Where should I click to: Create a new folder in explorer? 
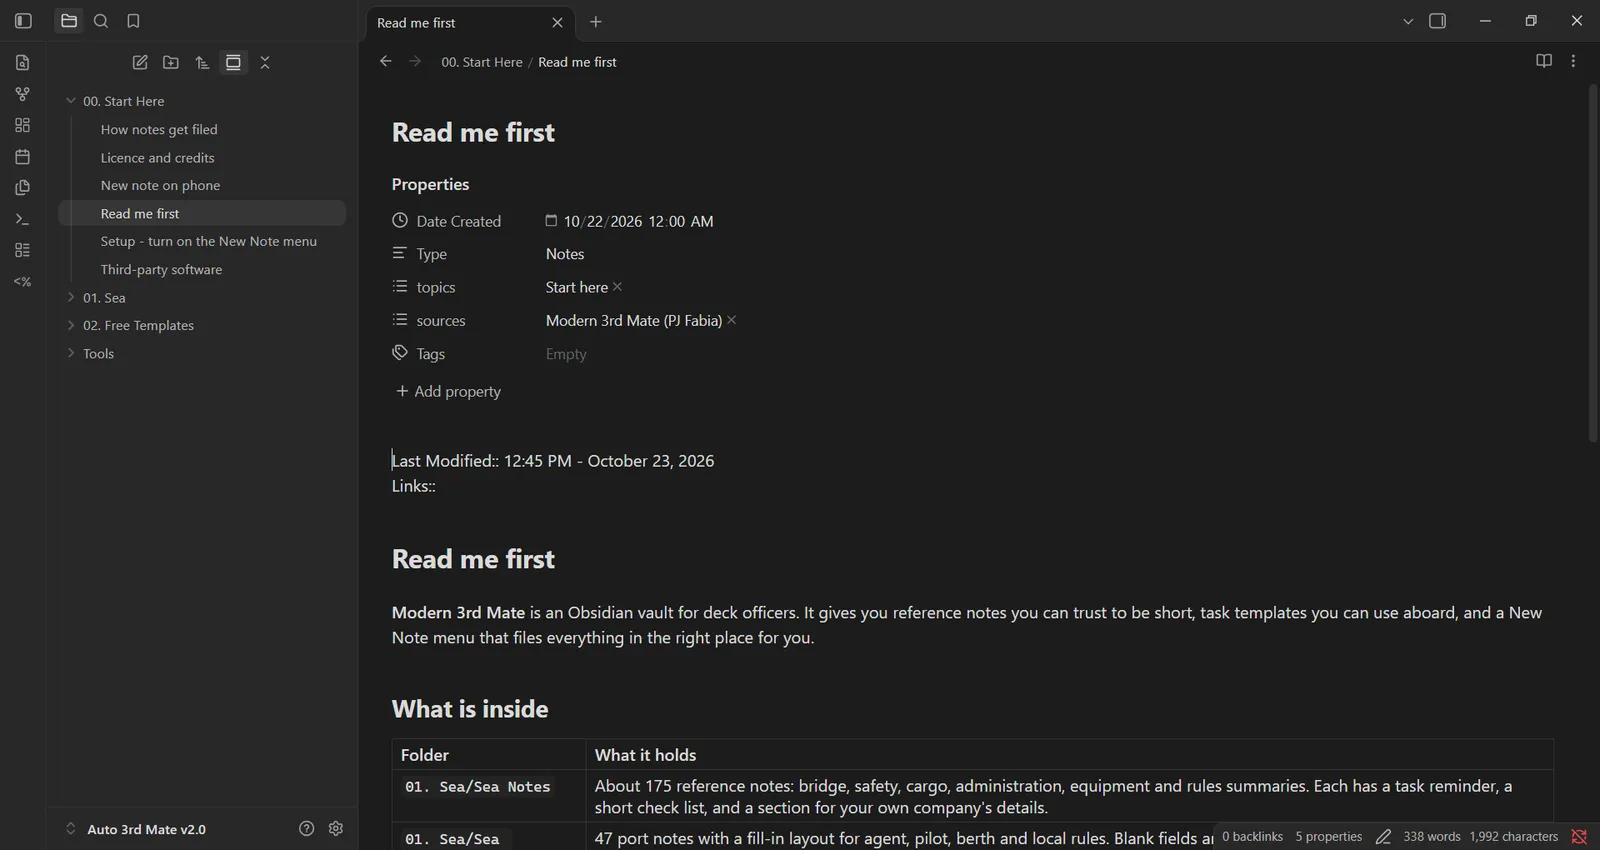click(171, 62)
